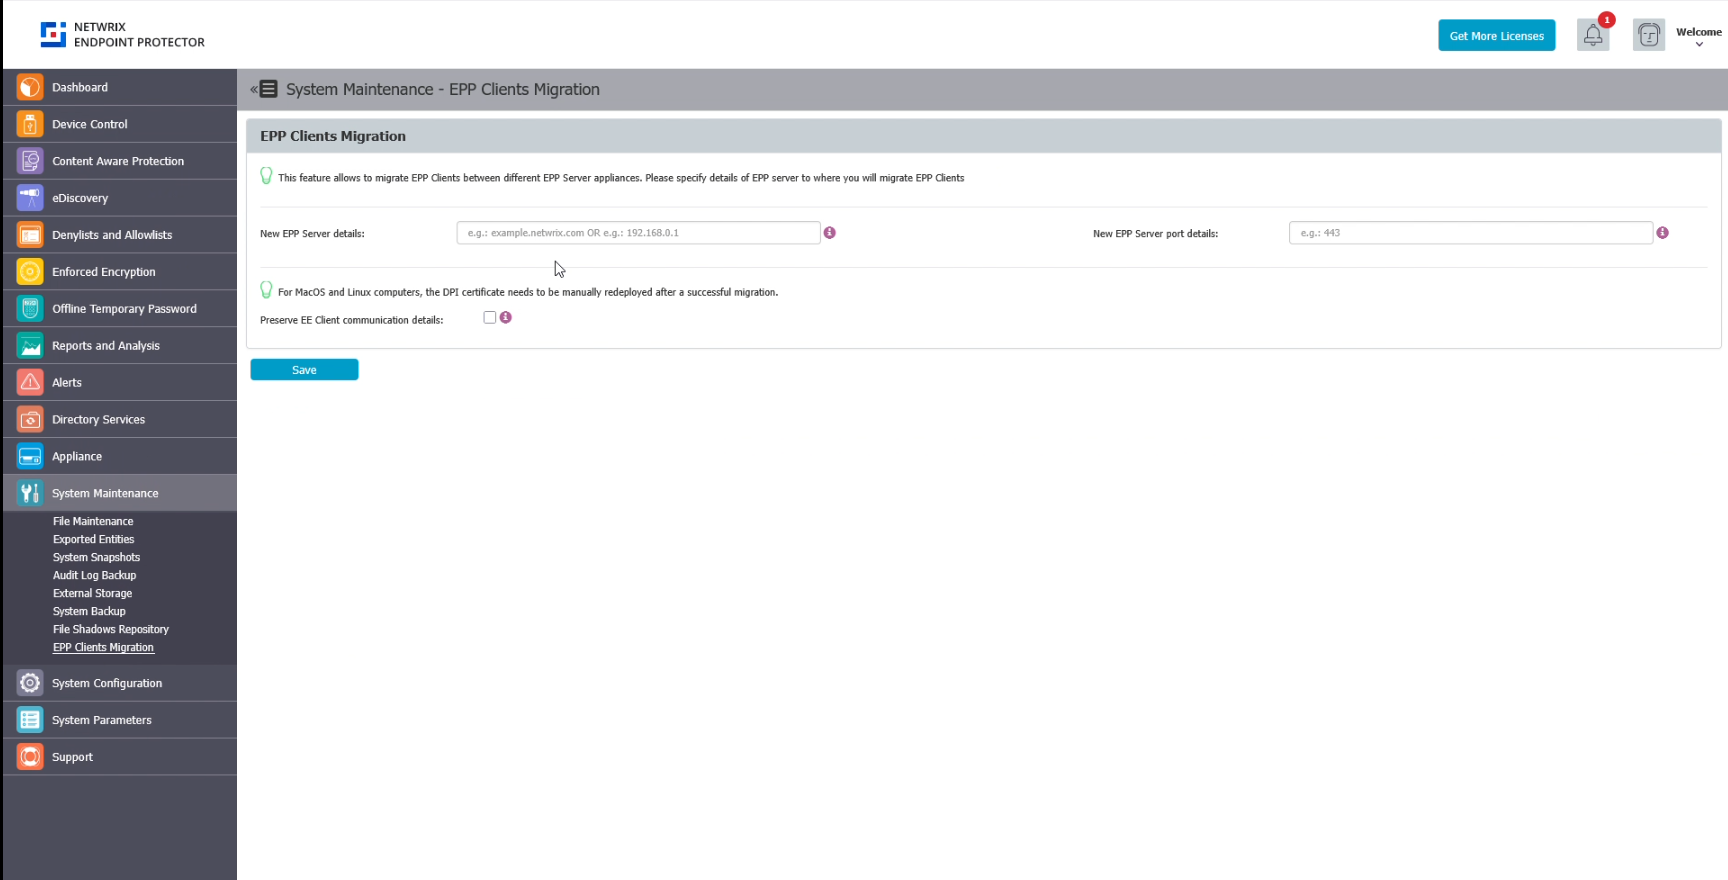The width and height of the screenshot is (1728, 880).
Task: Click info icon beside server port field
Action: [1662, 233]
